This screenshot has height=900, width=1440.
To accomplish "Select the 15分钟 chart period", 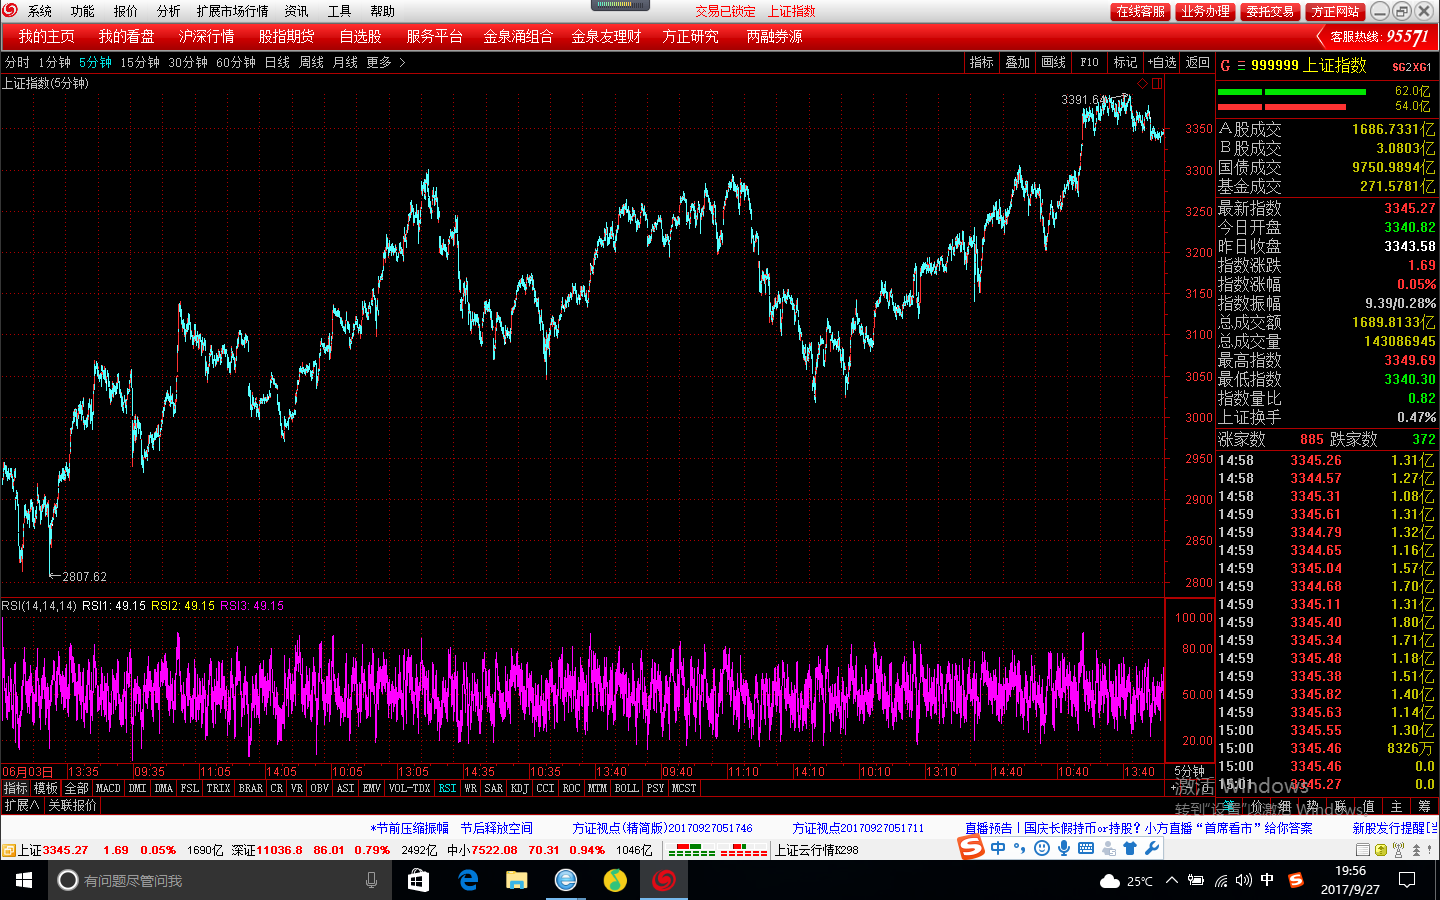I will (140, 62).
